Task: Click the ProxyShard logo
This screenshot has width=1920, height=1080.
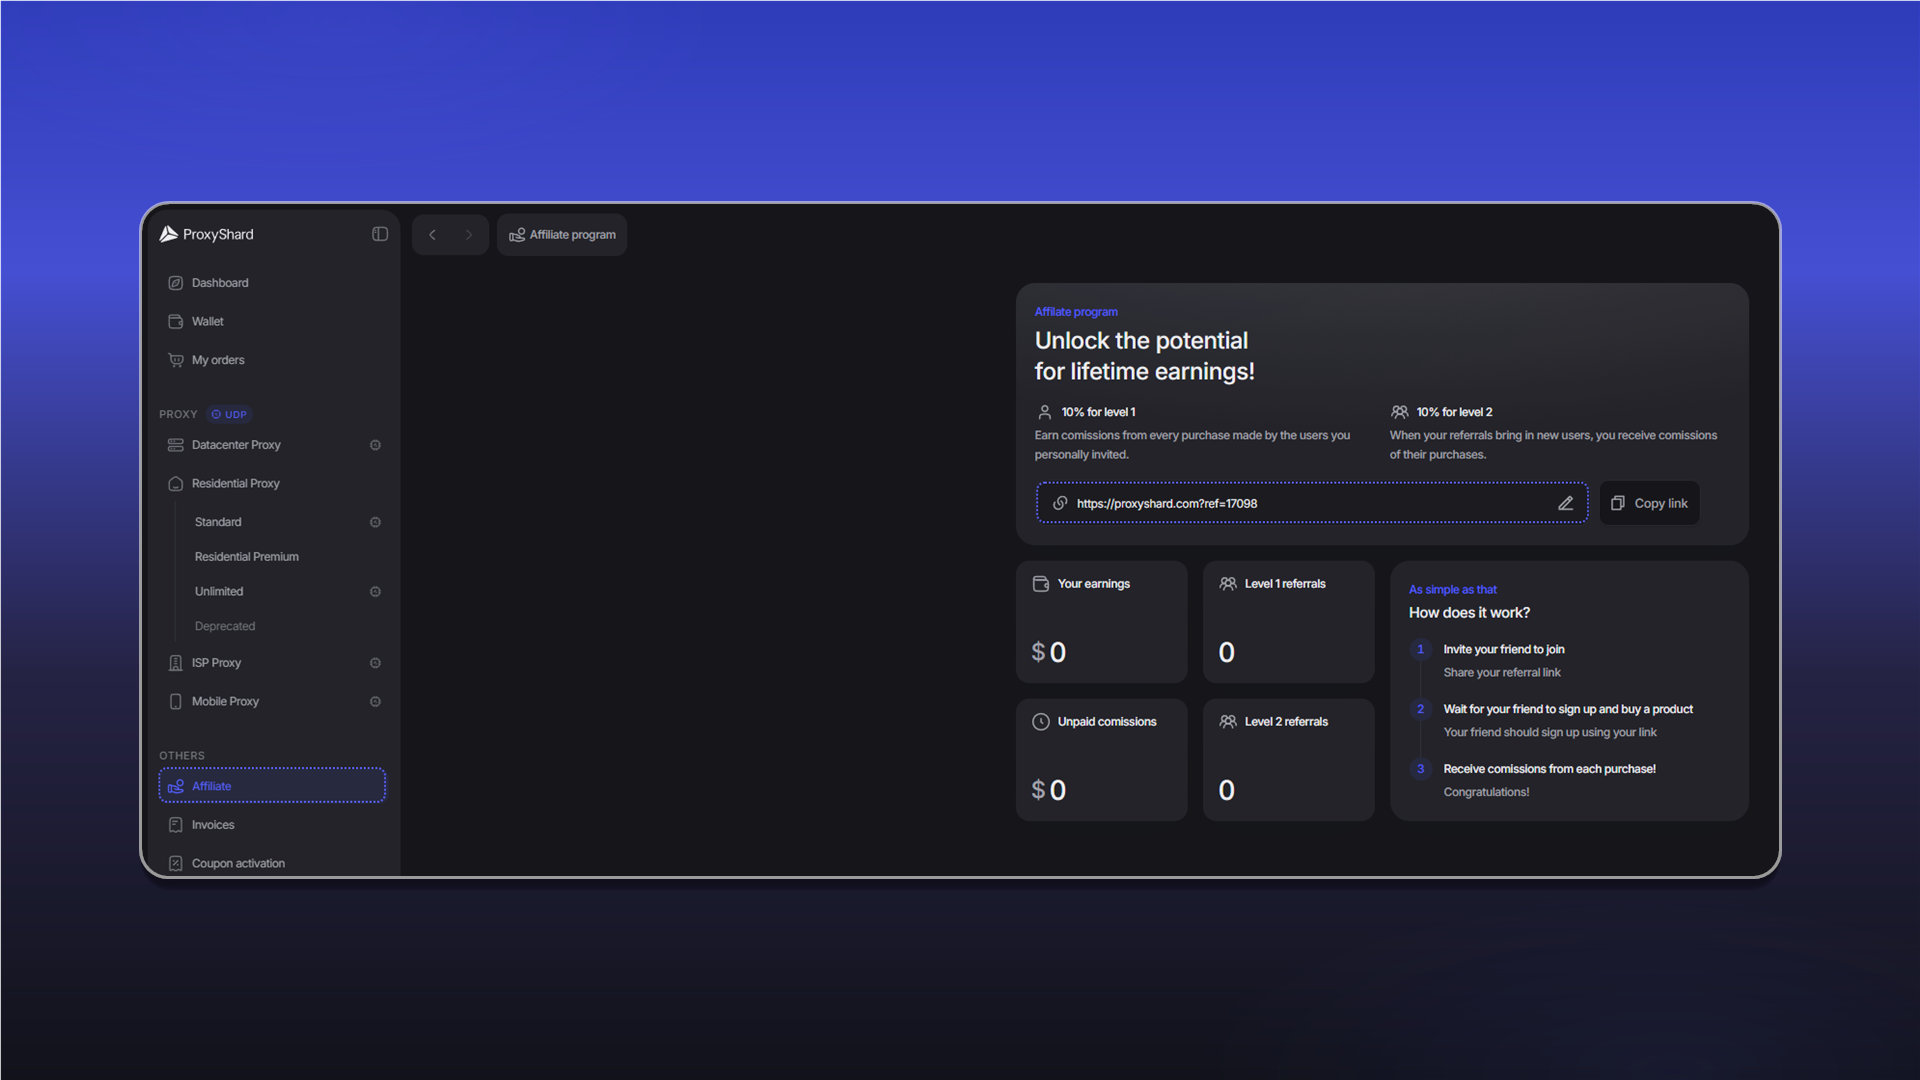Action: (x=207, y=234)
